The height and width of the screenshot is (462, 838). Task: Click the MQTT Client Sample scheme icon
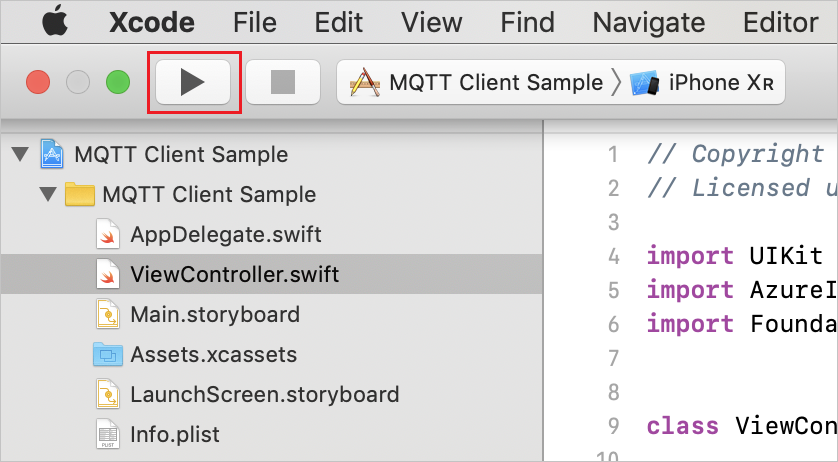click(x=366, y=83)
